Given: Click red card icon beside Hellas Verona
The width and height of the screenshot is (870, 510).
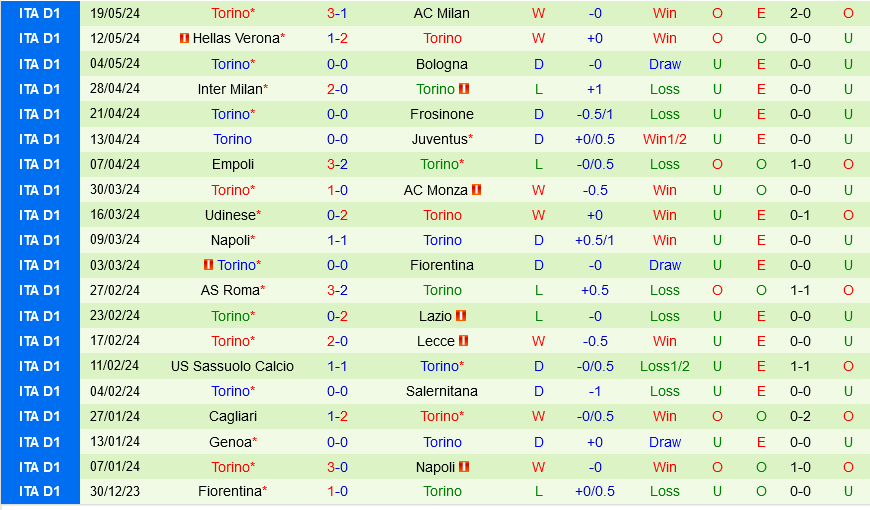Looking at the screenshot, I should [184, 39].
